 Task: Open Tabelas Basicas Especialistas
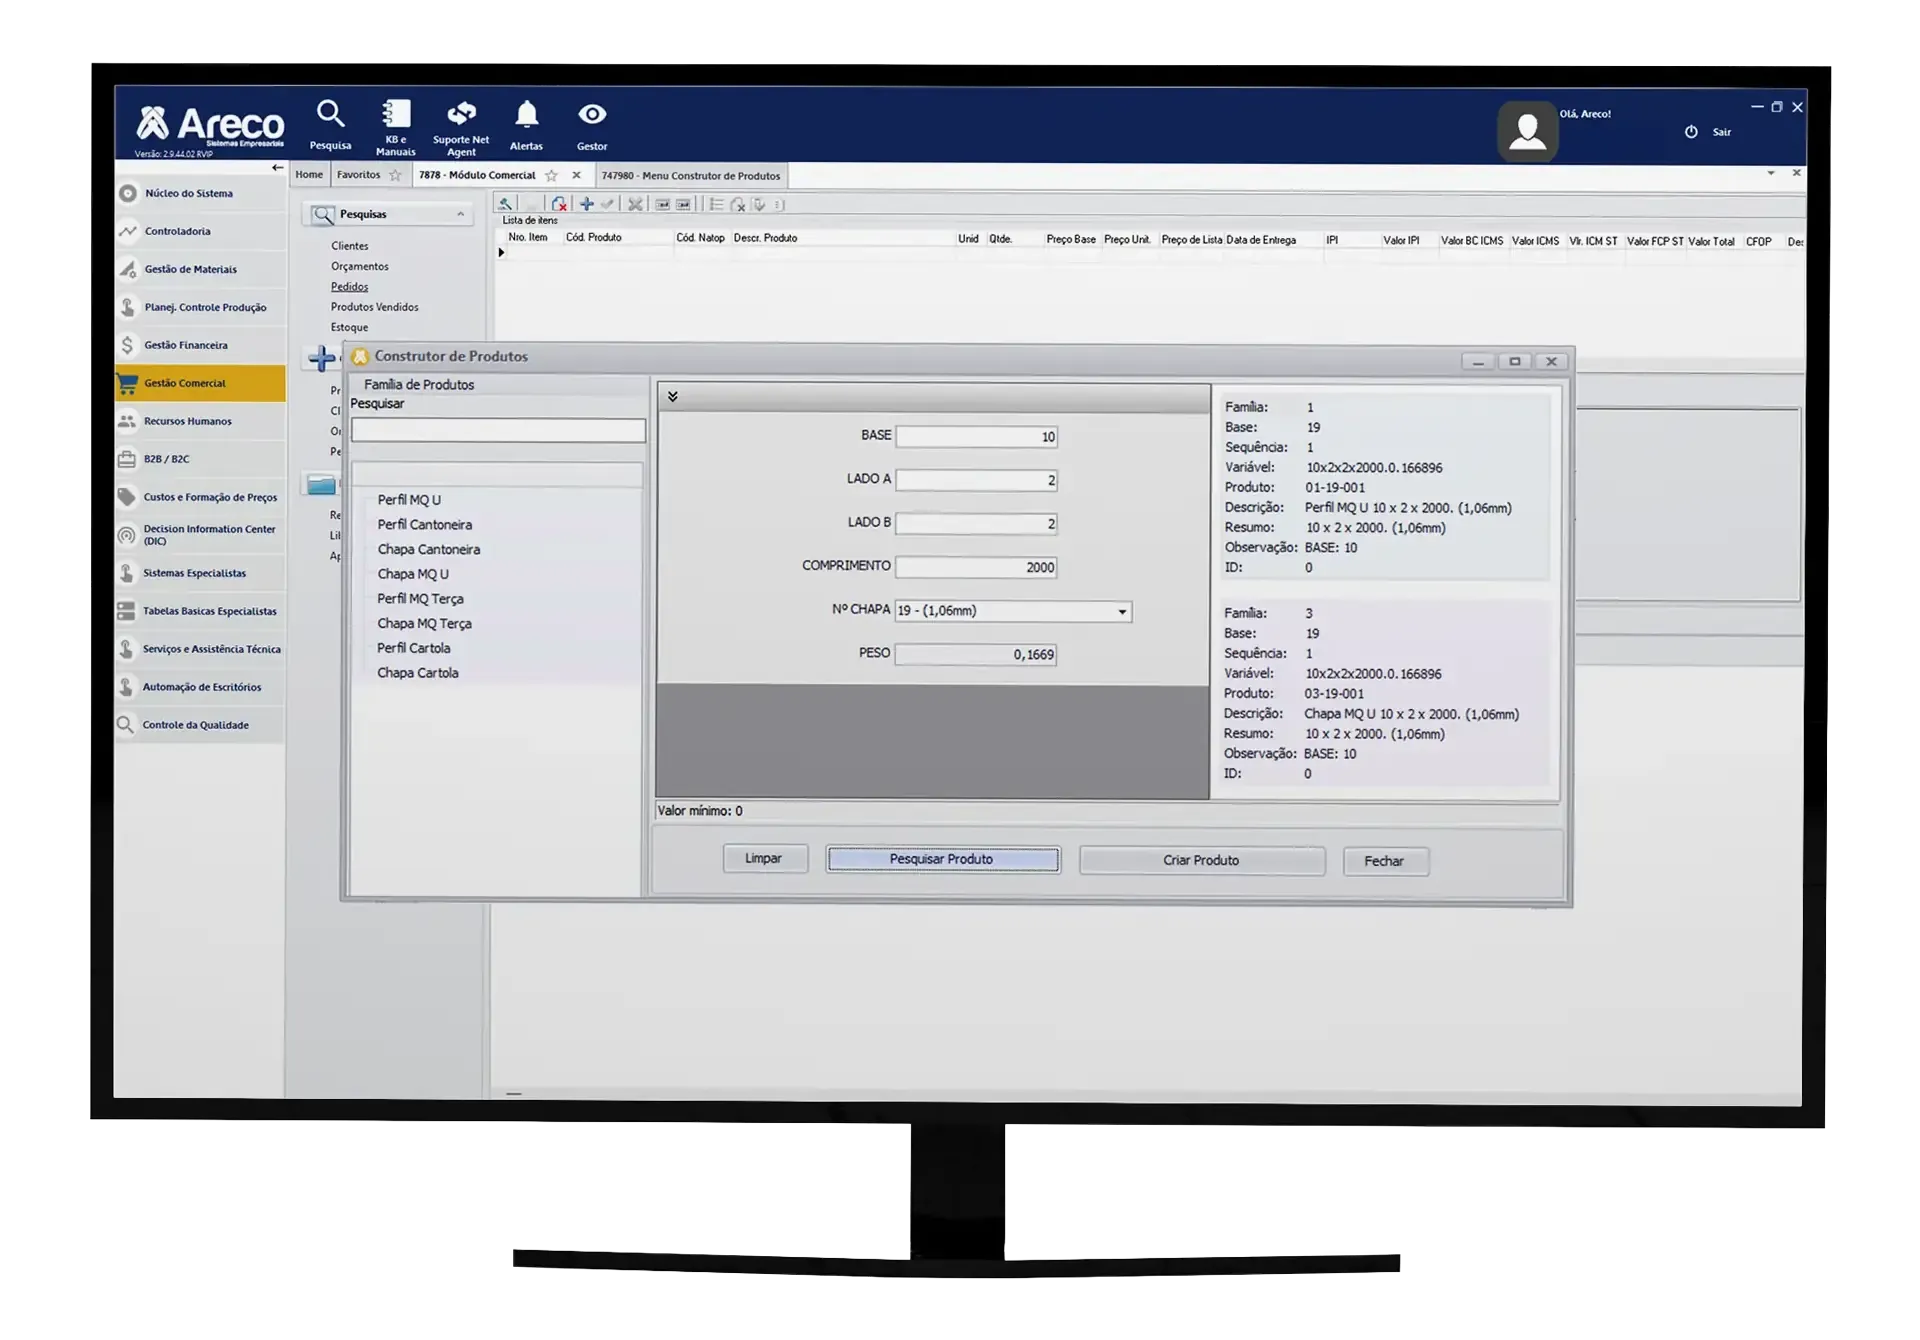200,611
